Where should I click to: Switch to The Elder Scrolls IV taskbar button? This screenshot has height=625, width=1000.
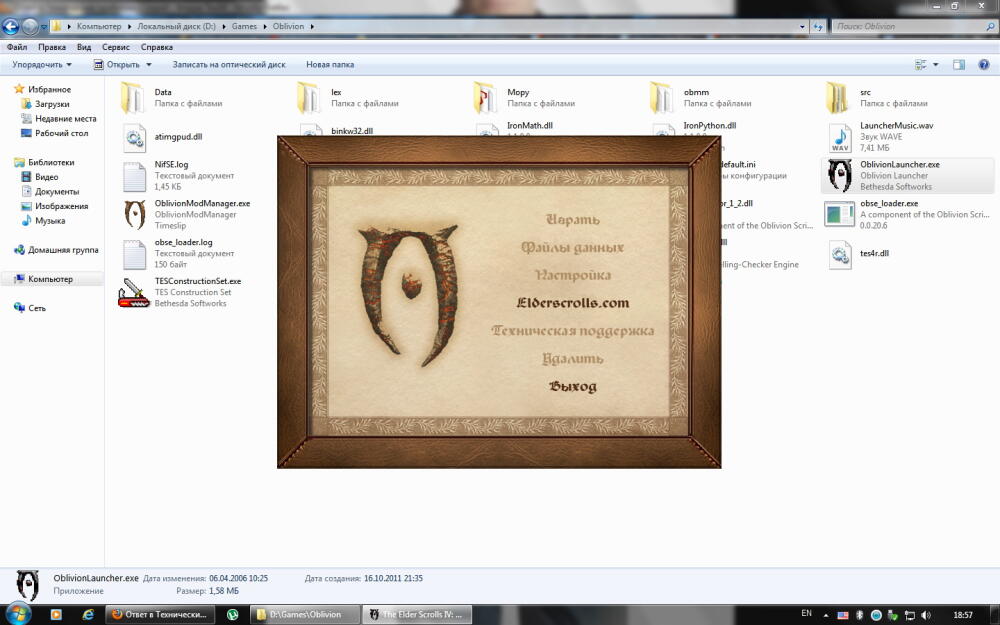[417, 615]
